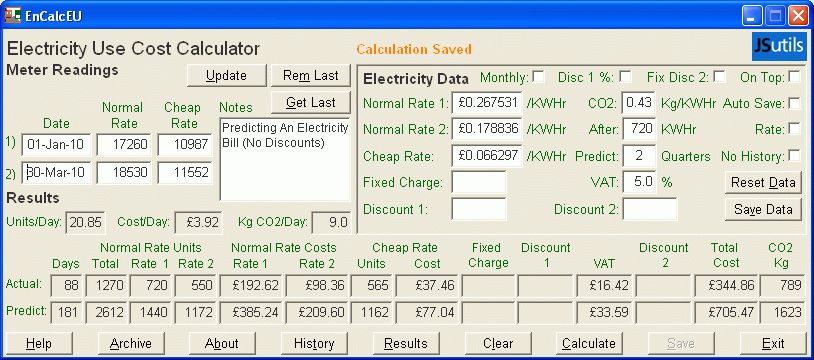Open the Archive
The image size is (814, 360).
[131, 343]
